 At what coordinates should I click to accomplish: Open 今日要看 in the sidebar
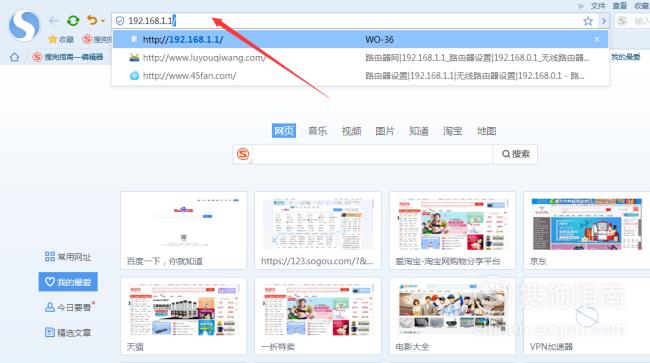pyautogui.click(x=68, y=307)
